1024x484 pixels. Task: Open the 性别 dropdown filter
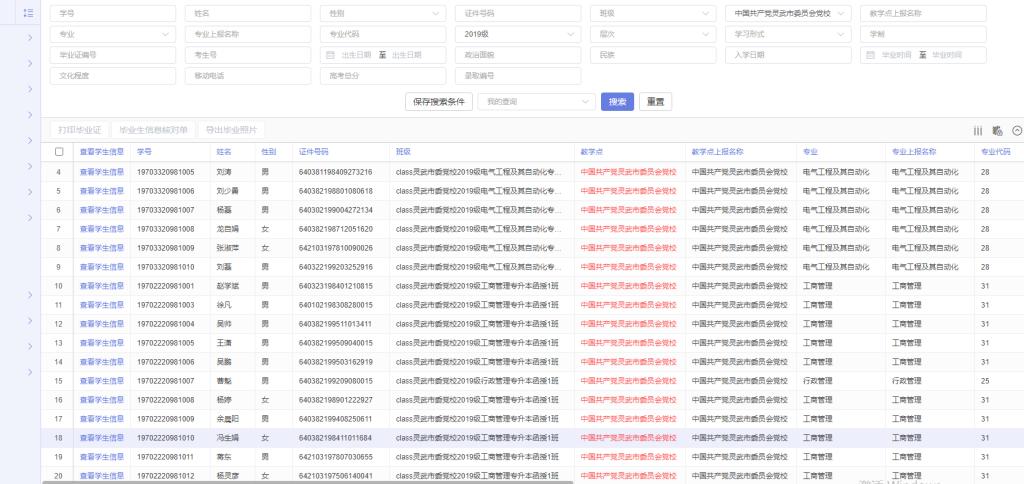[x=383, y=14]
